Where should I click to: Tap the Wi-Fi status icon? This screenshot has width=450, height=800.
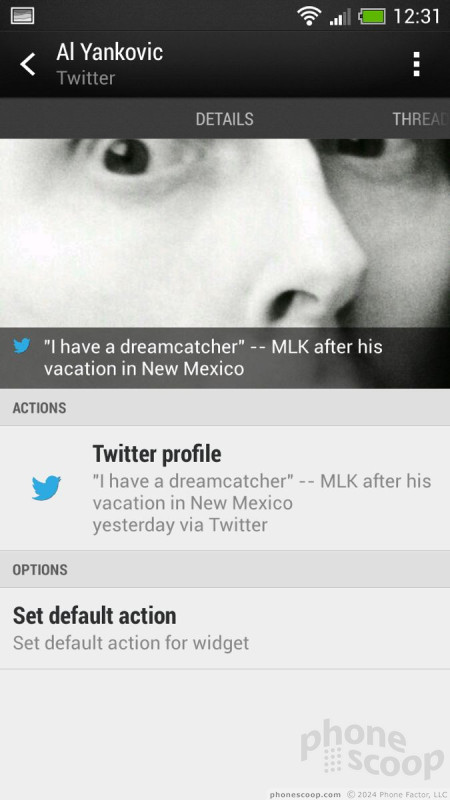click(x=309, y=16)
